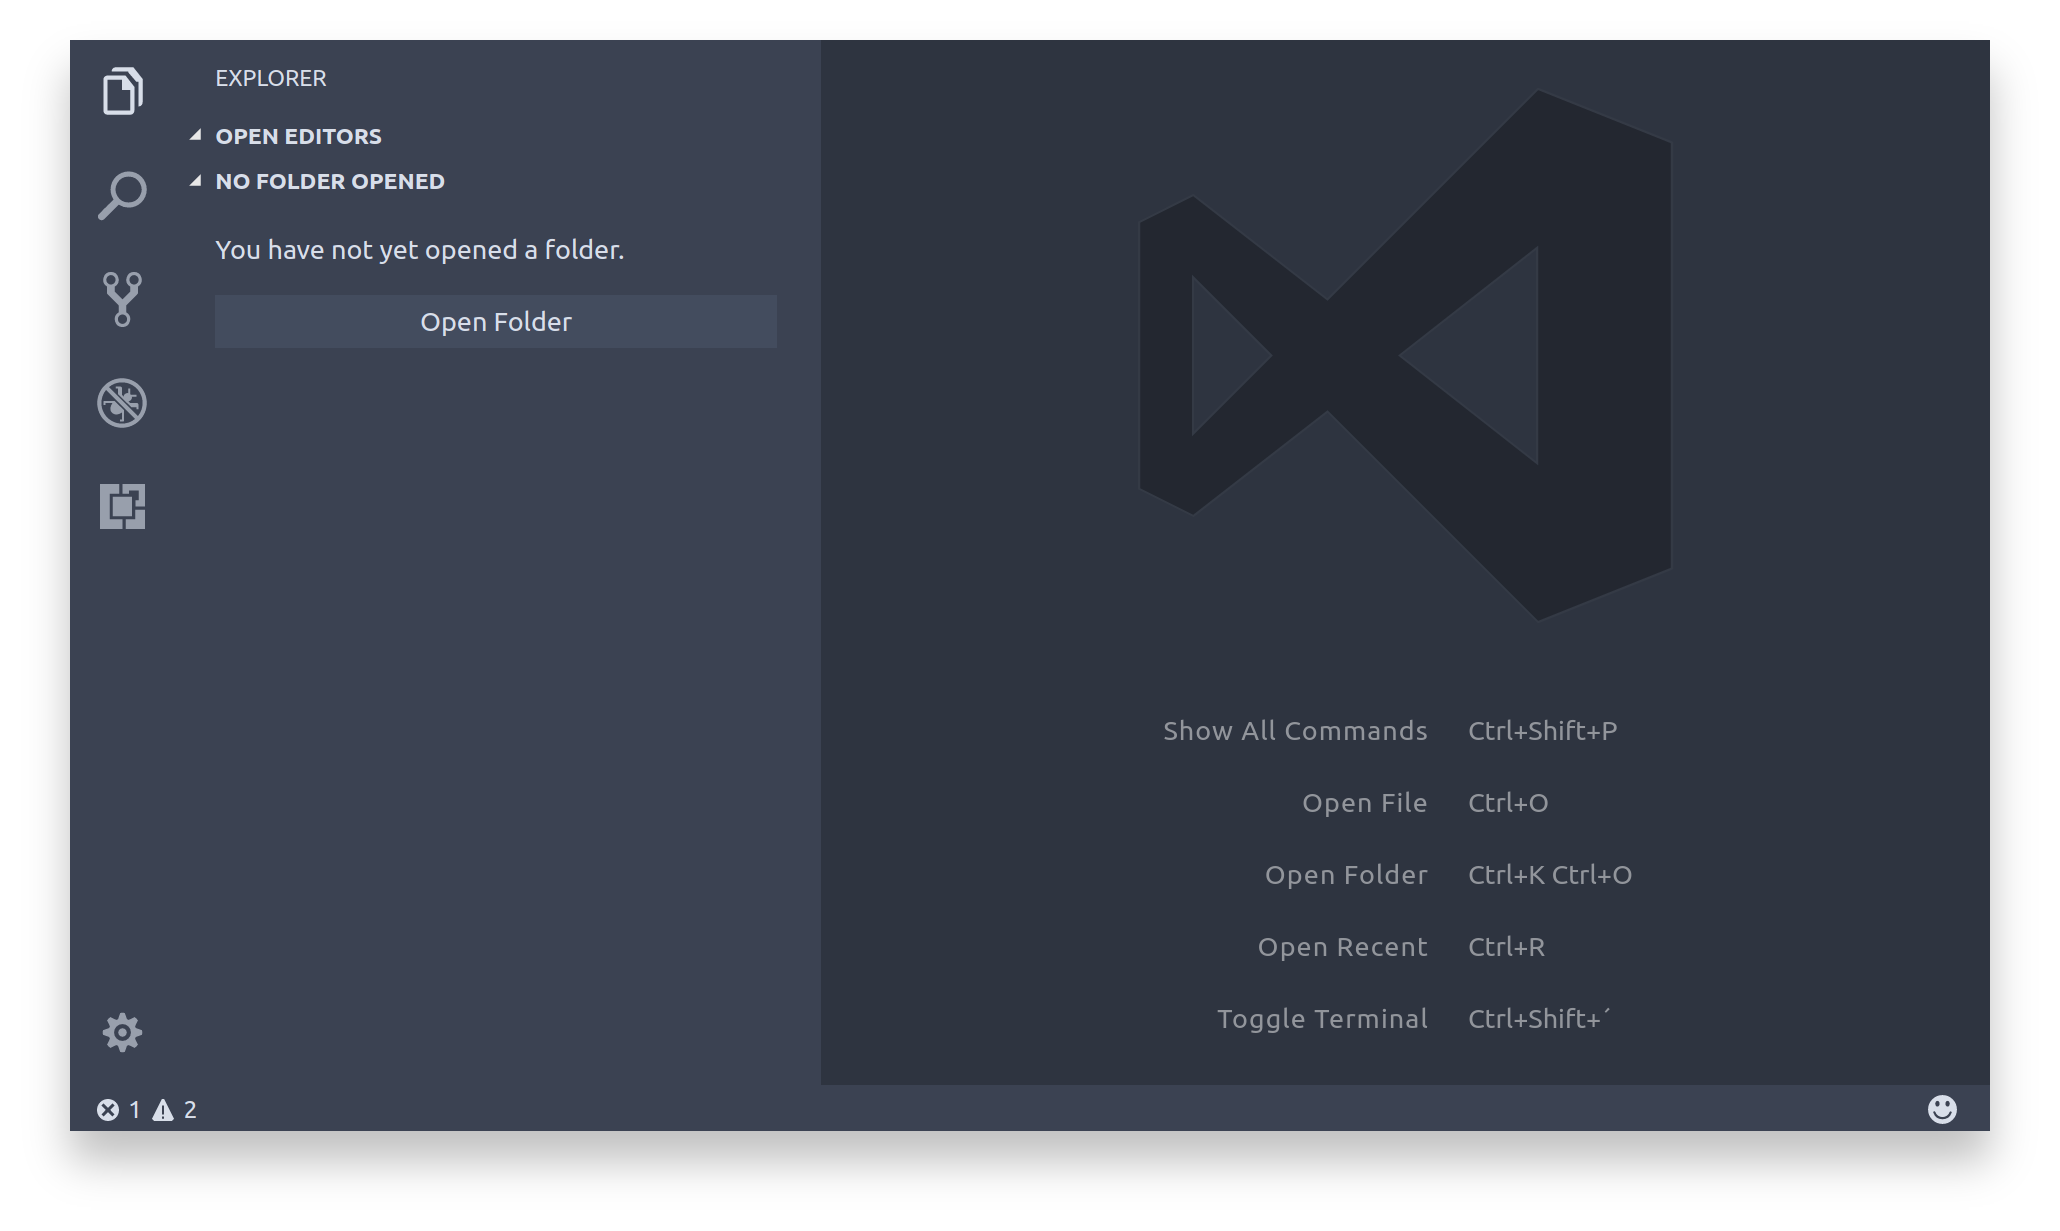Click the Ctrl+Shift+P keybinding label
2060x1231 pixels.
1543,730
